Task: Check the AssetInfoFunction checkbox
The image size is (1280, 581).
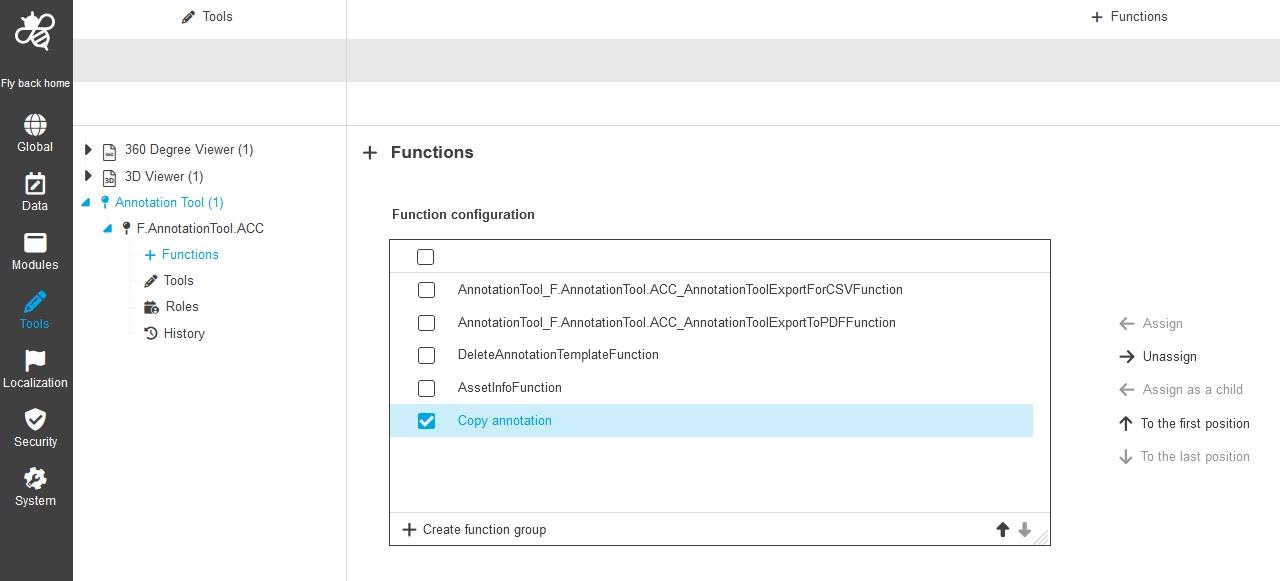Action: click(x=427, y=388)
